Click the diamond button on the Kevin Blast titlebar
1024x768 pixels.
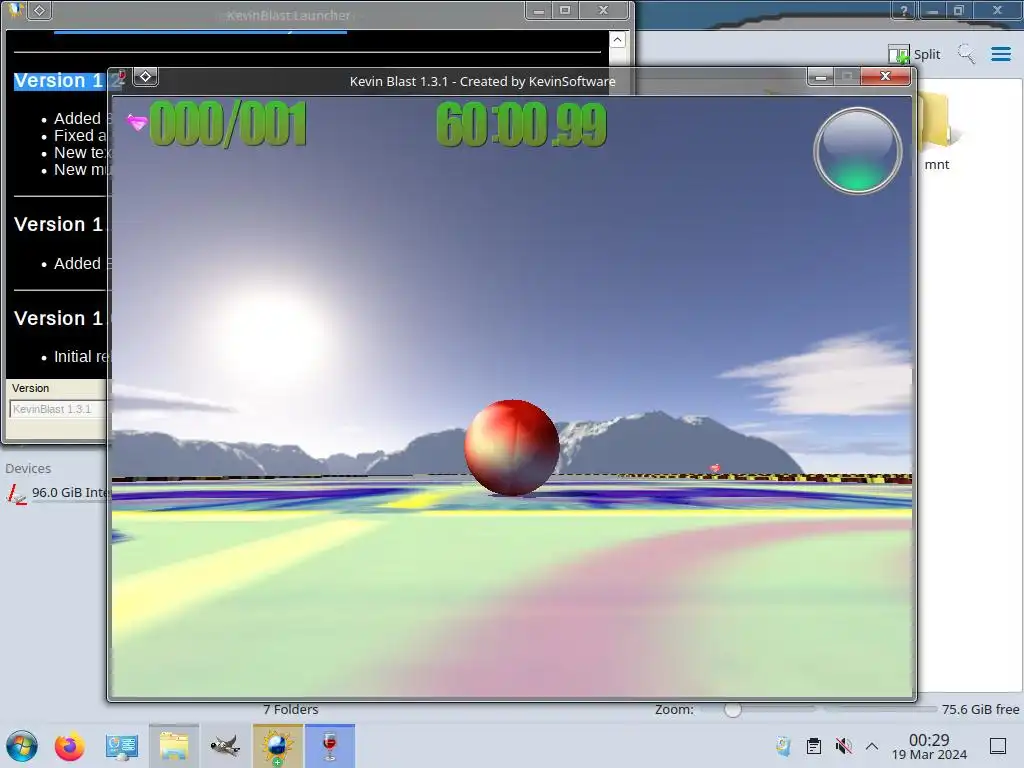(146, 77)
